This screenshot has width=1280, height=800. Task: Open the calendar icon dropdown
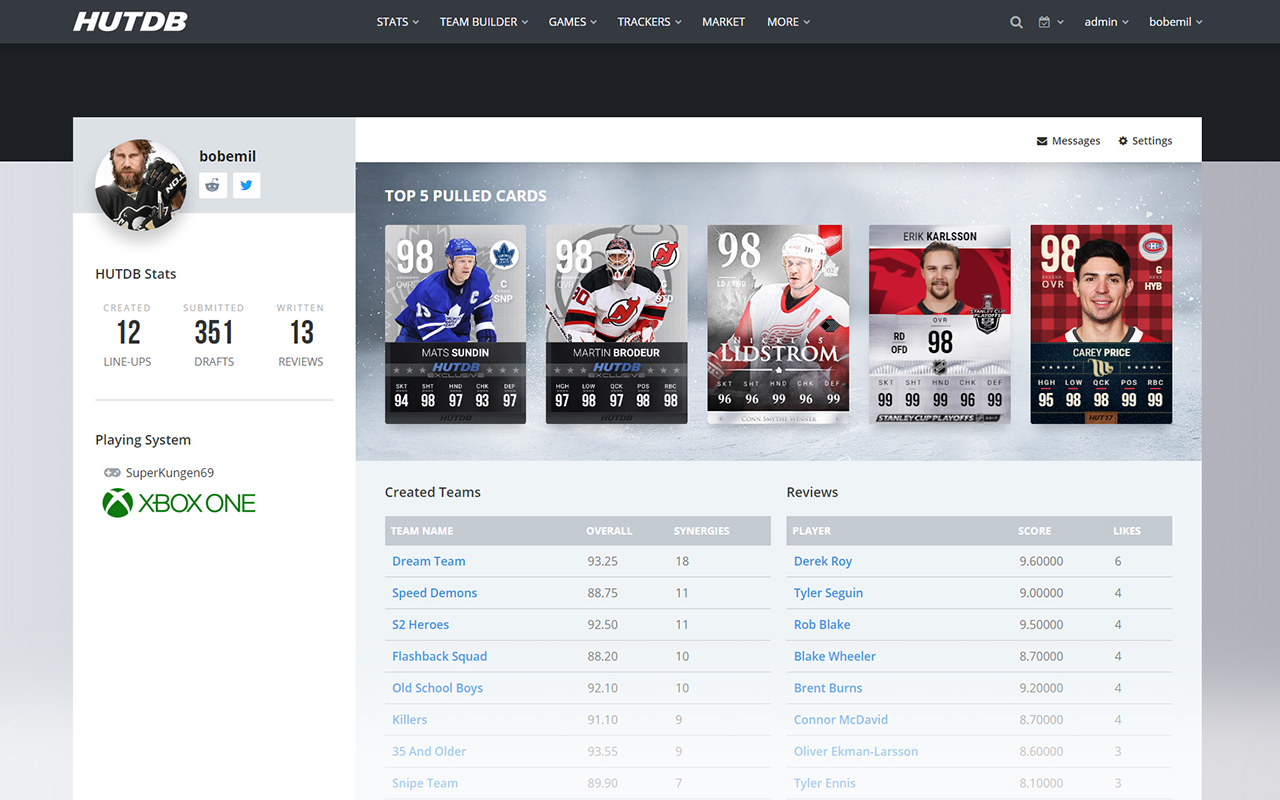click(x=1049, y=22)
